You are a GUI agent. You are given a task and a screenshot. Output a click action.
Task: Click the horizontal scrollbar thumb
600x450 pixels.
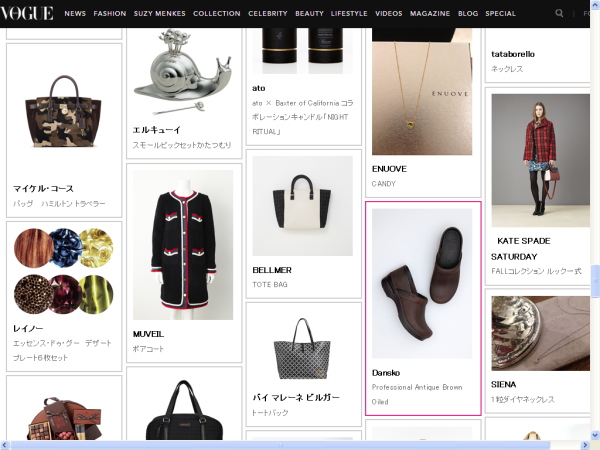tap(280, 445)
